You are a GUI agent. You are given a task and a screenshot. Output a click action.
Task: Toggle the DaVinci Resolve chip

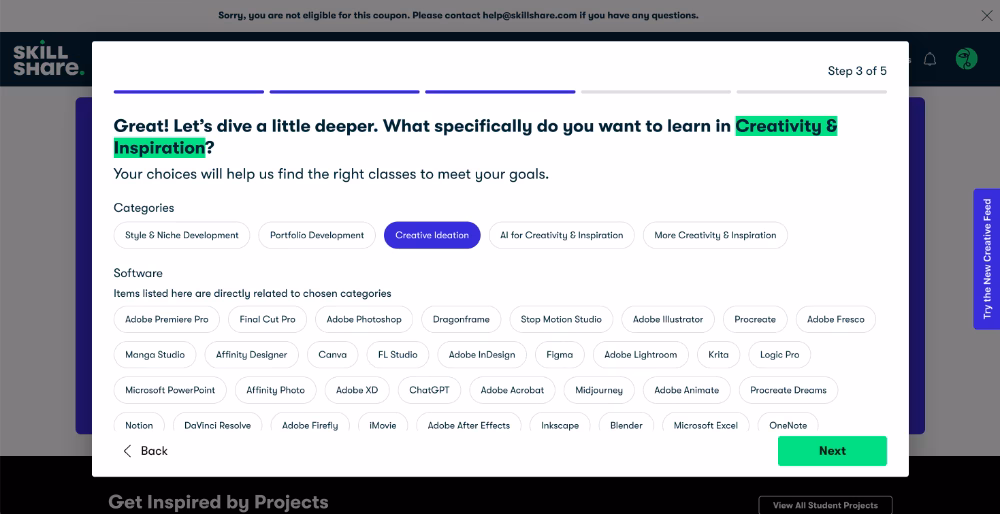217,423
